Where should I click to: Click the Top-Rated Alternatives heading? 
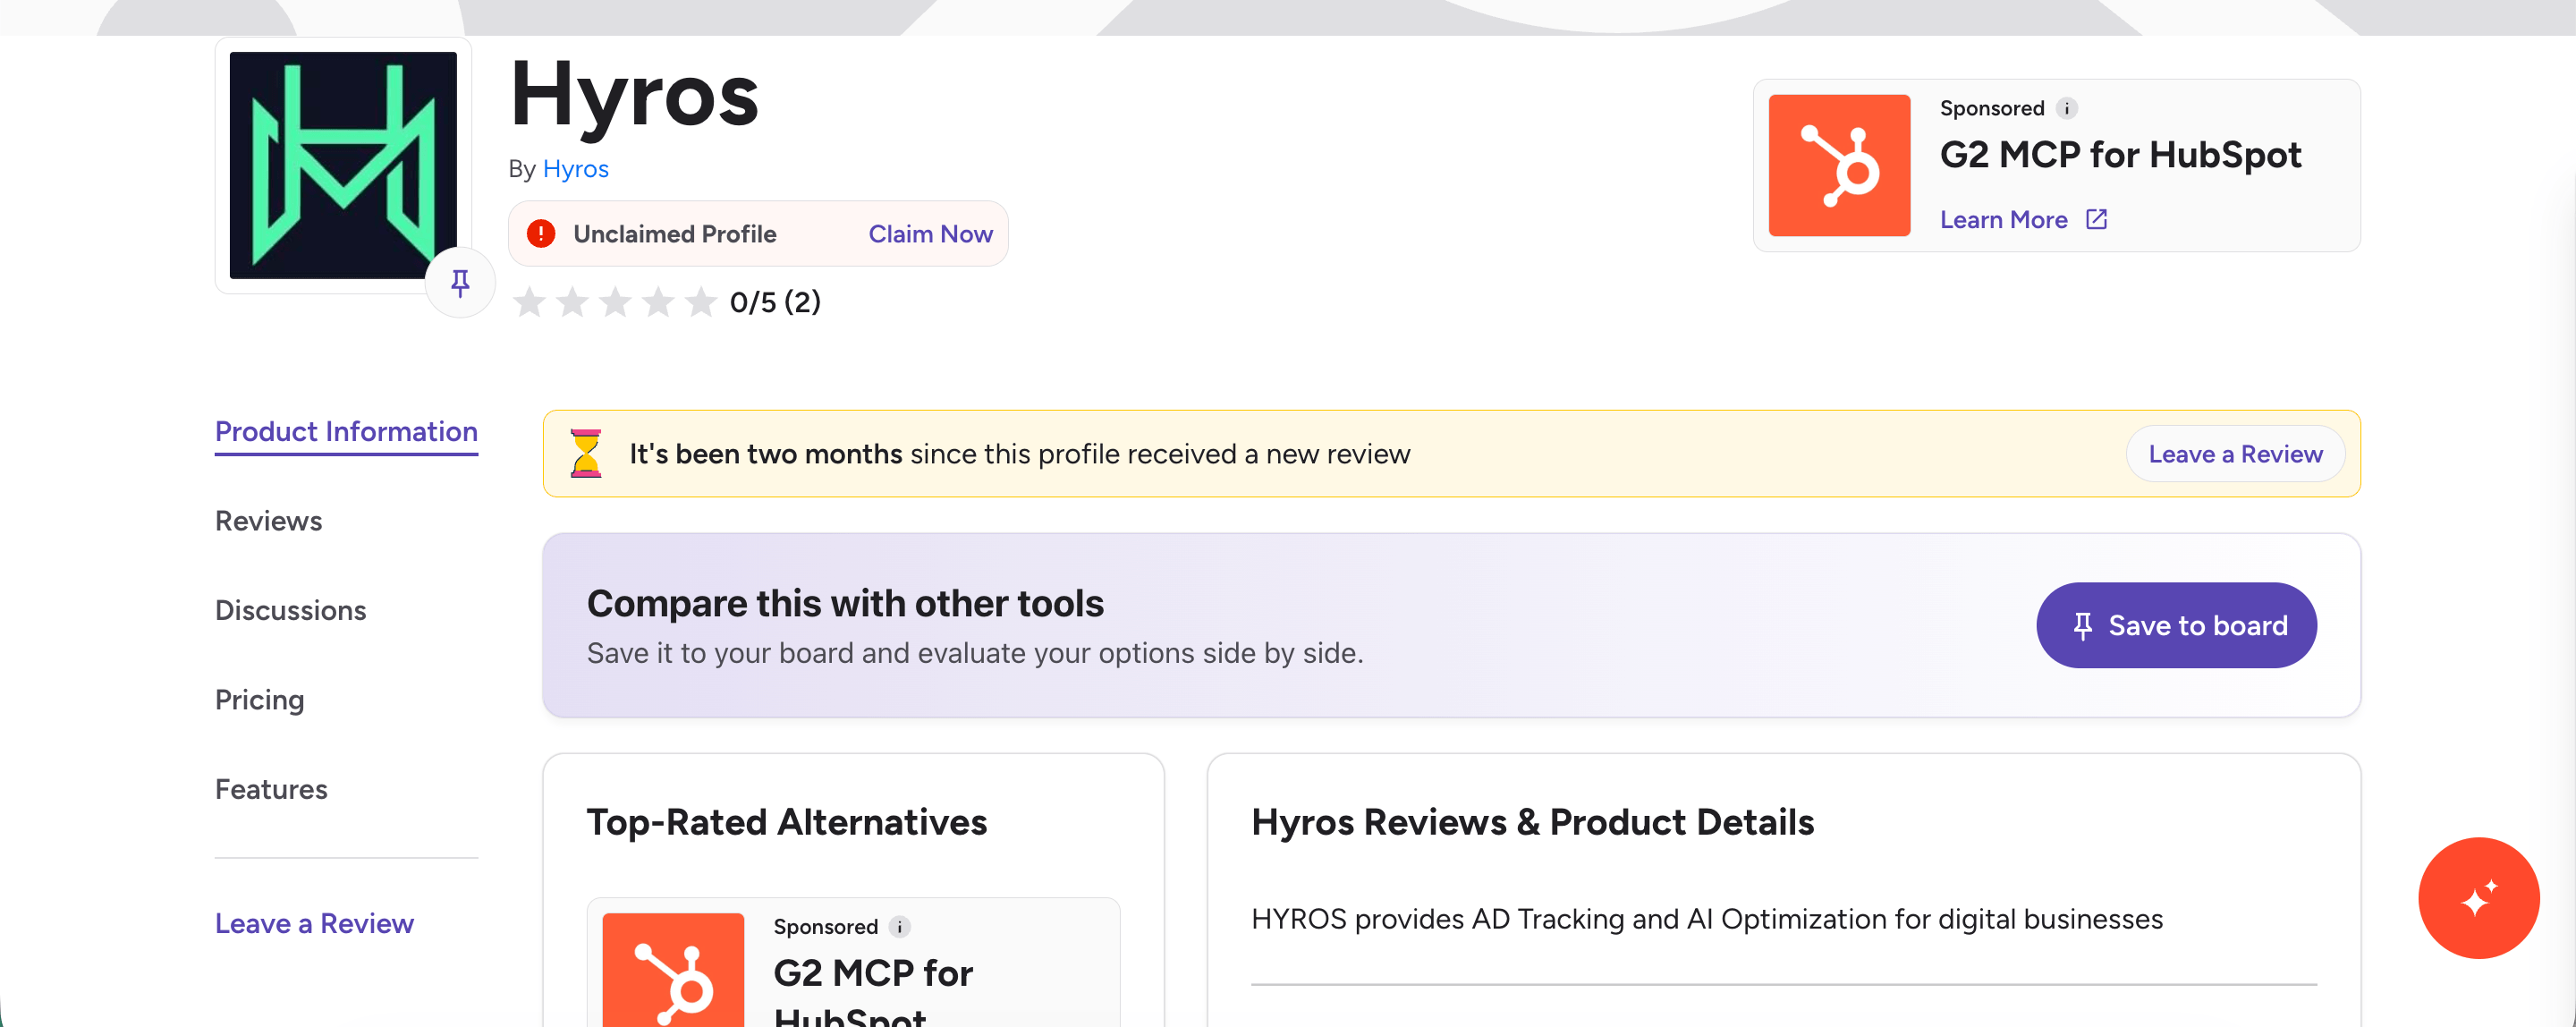pos(787,822)
